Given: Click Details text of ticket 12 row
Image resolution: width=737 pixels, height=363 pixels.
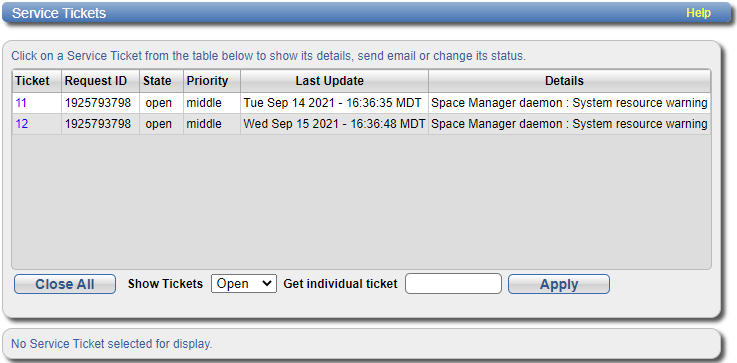Looking at the screenshot, I should tap(569, 124).
